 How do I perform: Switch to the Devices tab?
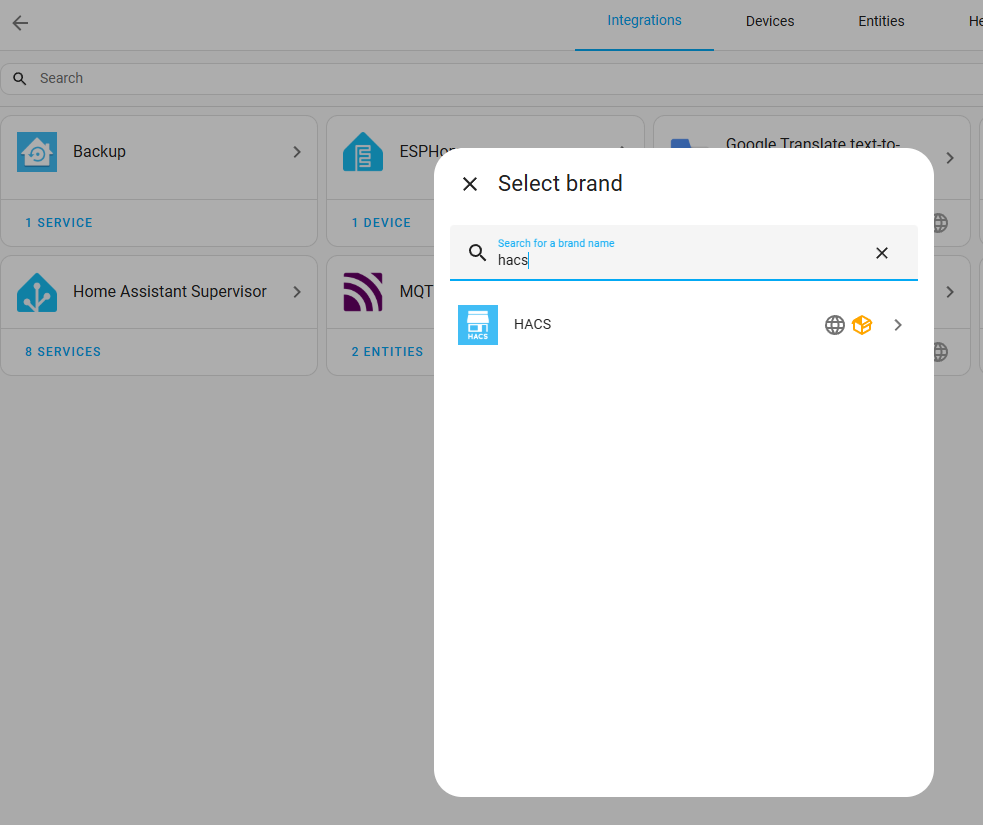769,21
